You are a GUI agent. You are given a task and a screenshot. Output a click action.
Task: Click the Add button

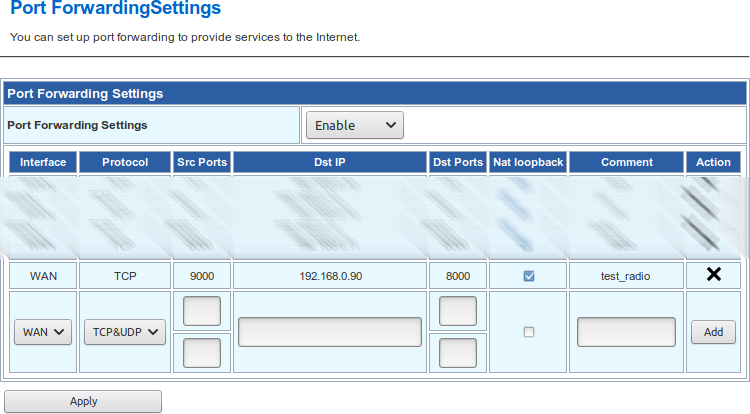[x=713, y=332]
